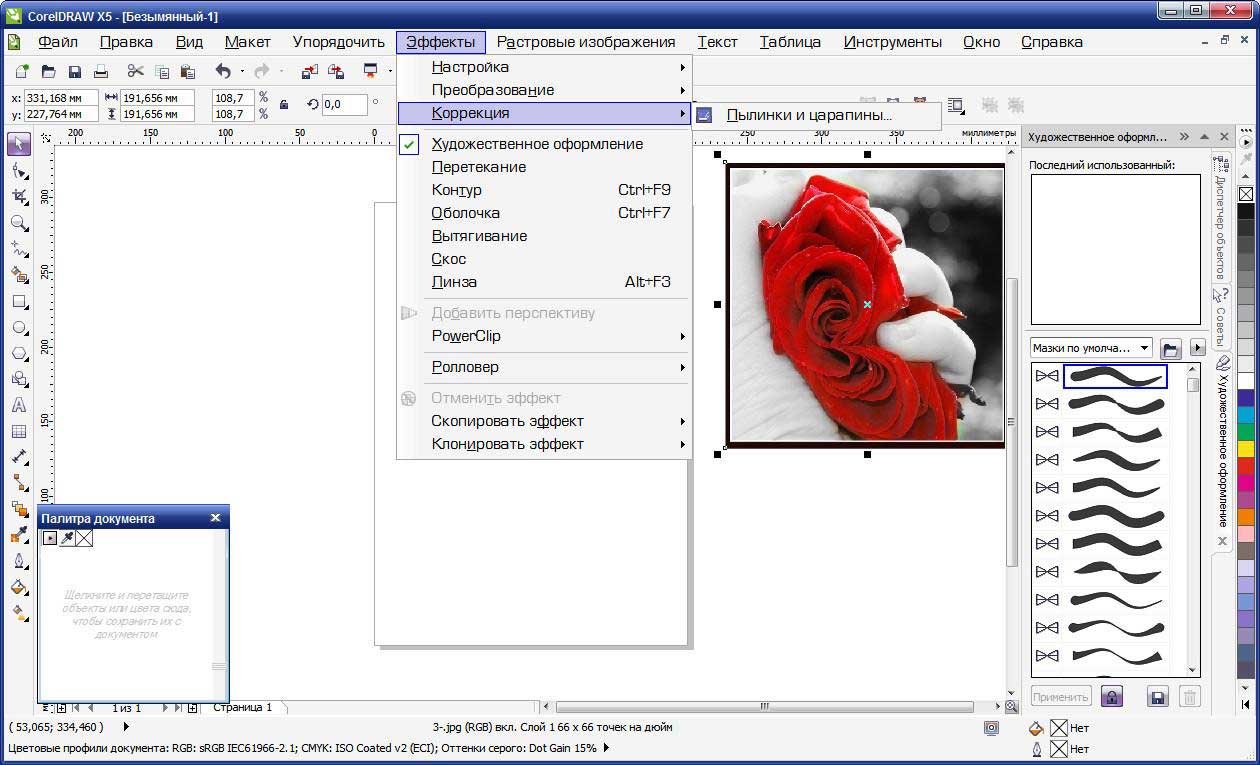Click the Линза menu entry
This screenshot has width=1260, height=765.
[x=454, y=282]
